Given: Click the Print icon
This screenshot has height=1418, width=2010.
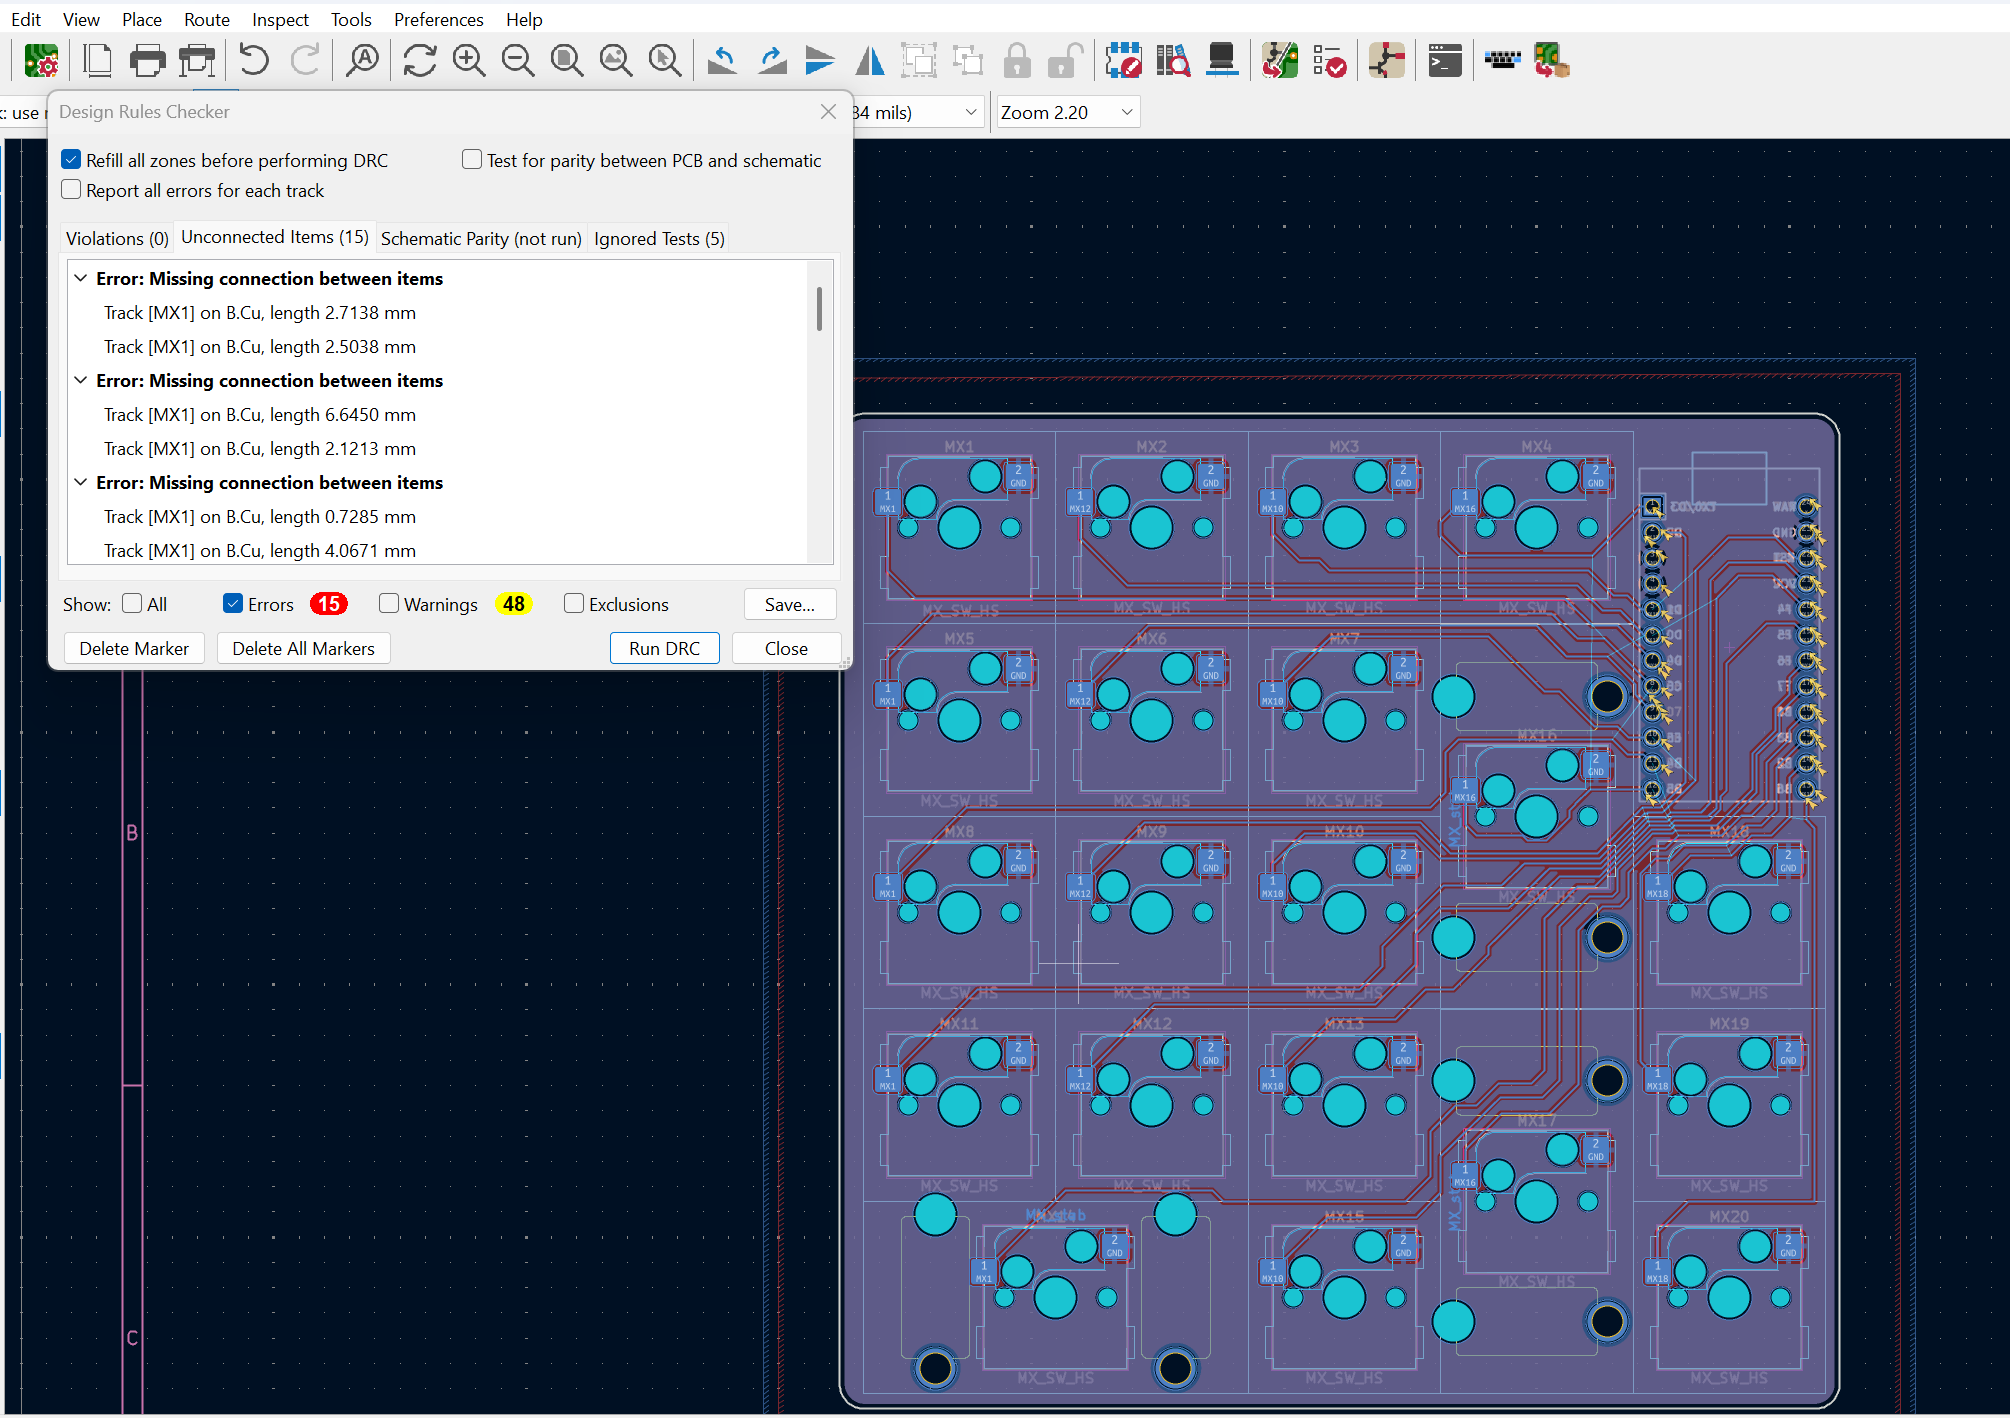Looking at the screenshot, I should (147, 62).
